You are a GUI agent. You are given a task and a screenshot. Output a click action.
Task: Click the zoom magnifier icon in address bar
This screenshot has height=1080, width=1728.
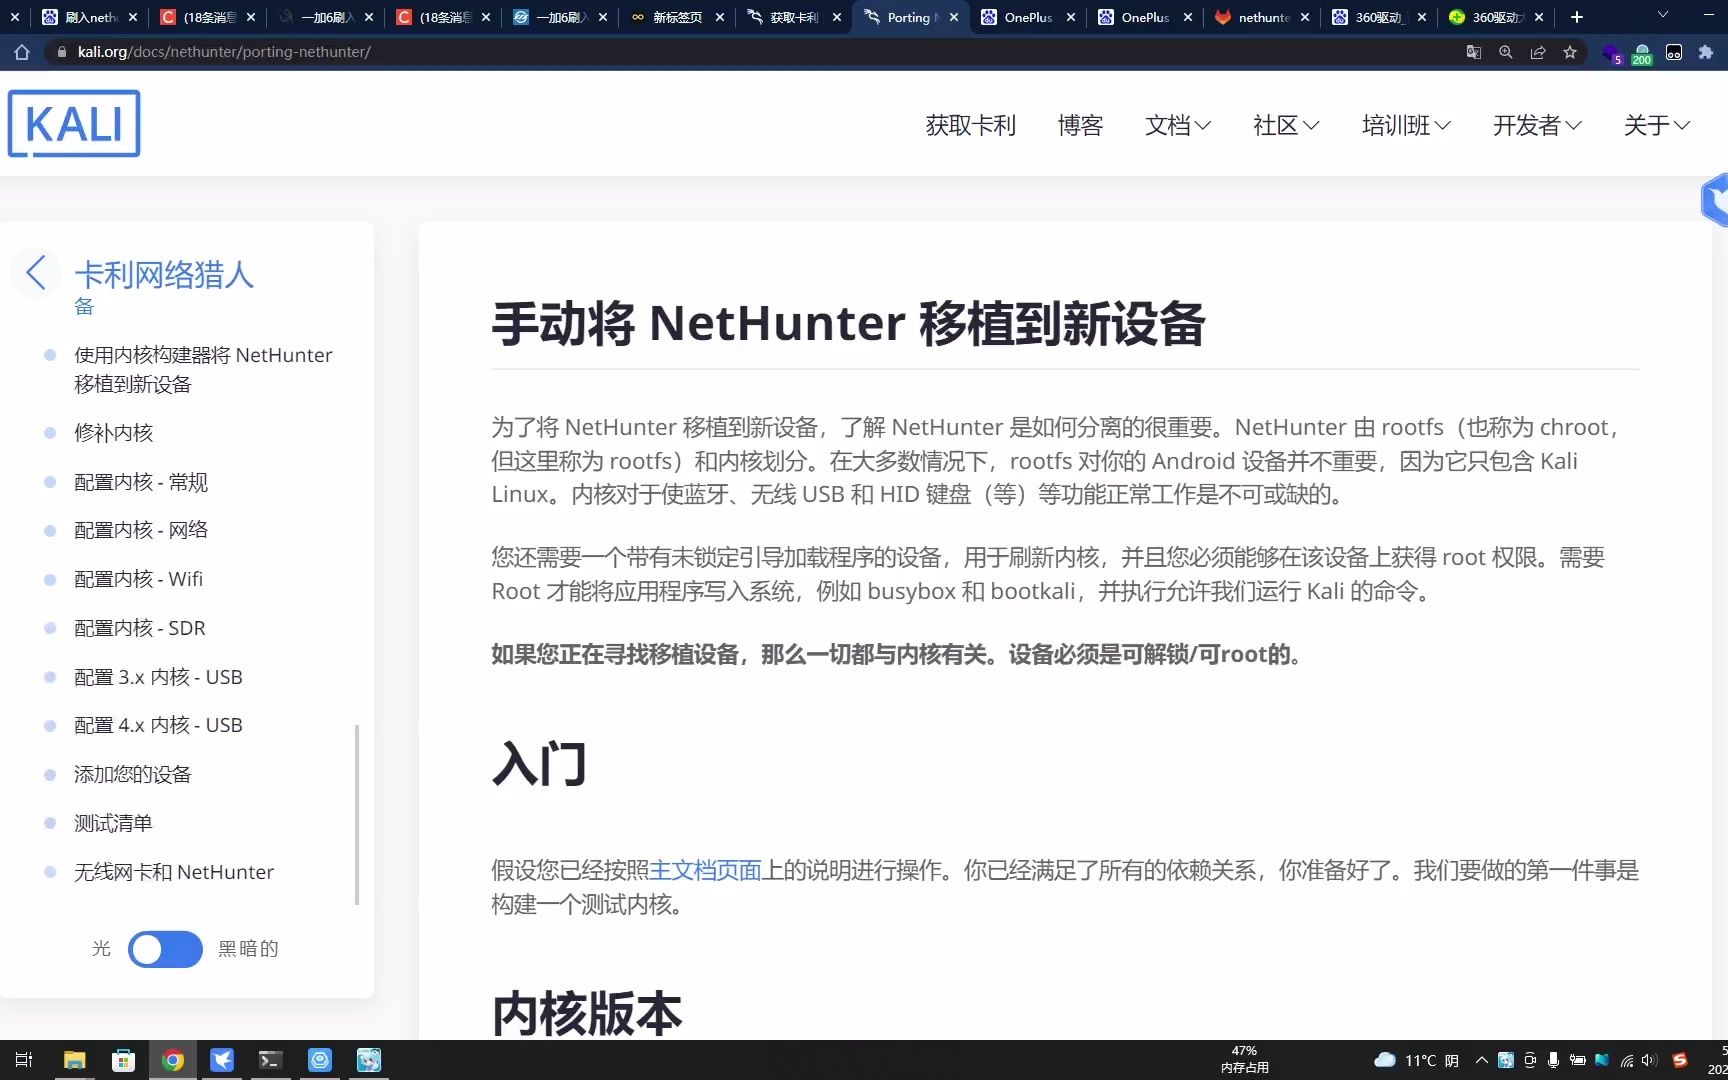pos(1505,52)
